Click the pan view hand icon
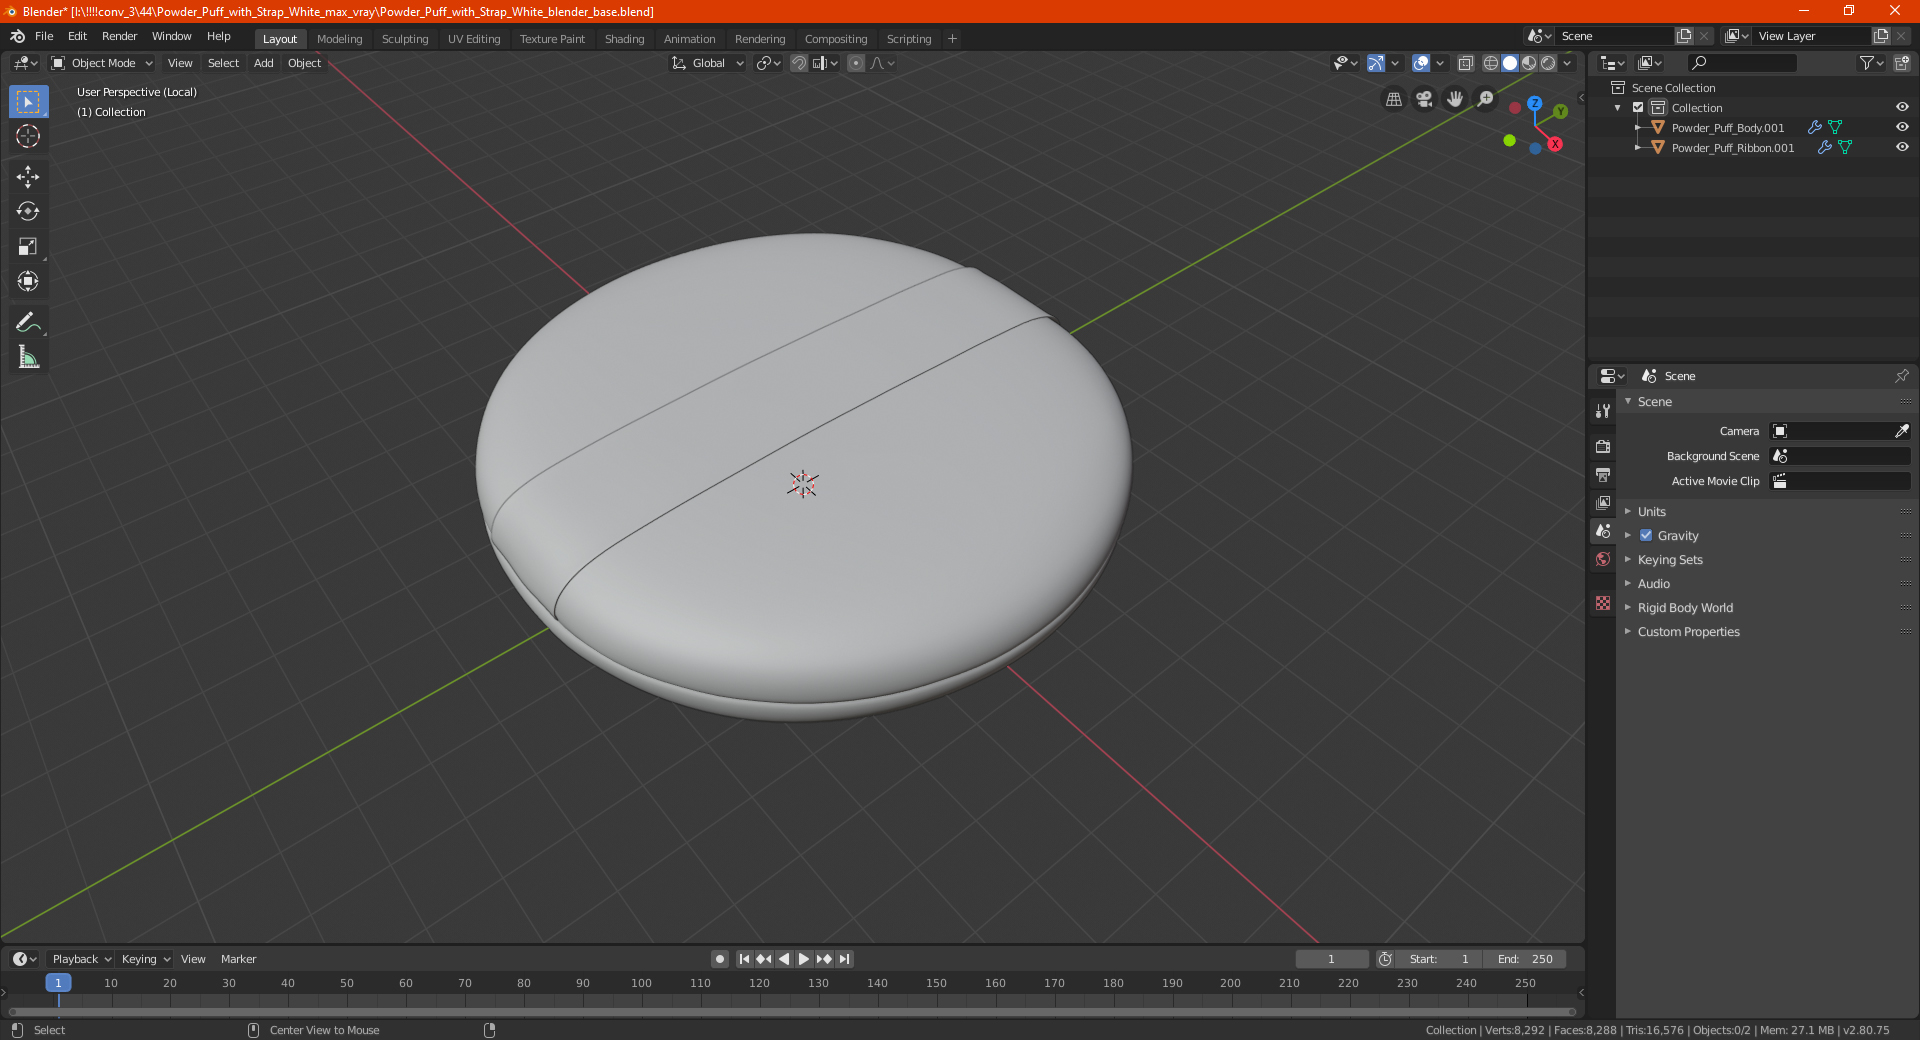This screenshot has width=1920, height=1040. 1455,99
